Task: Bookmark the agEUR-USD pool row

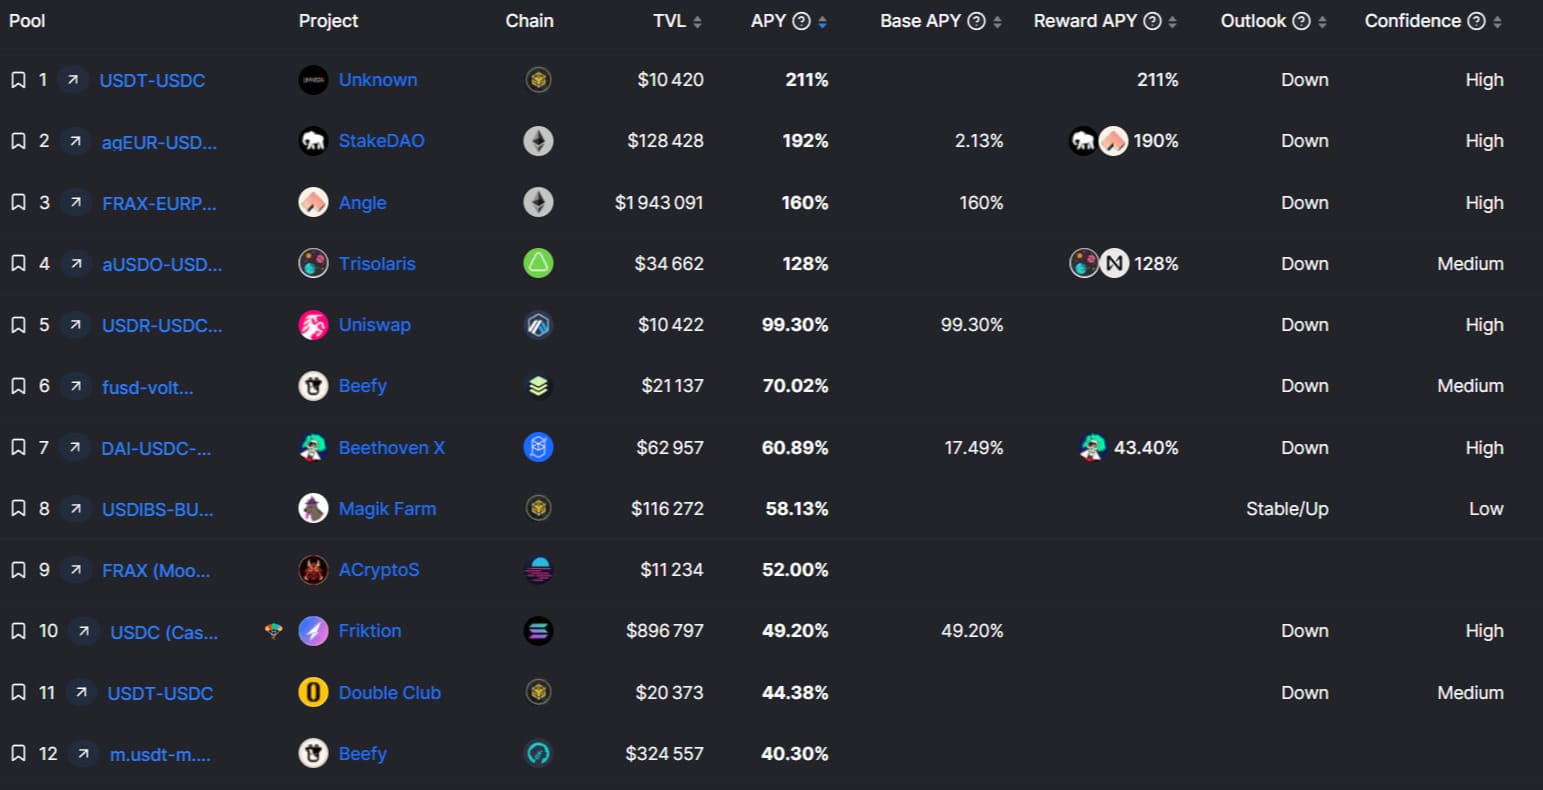Action: 18,141
